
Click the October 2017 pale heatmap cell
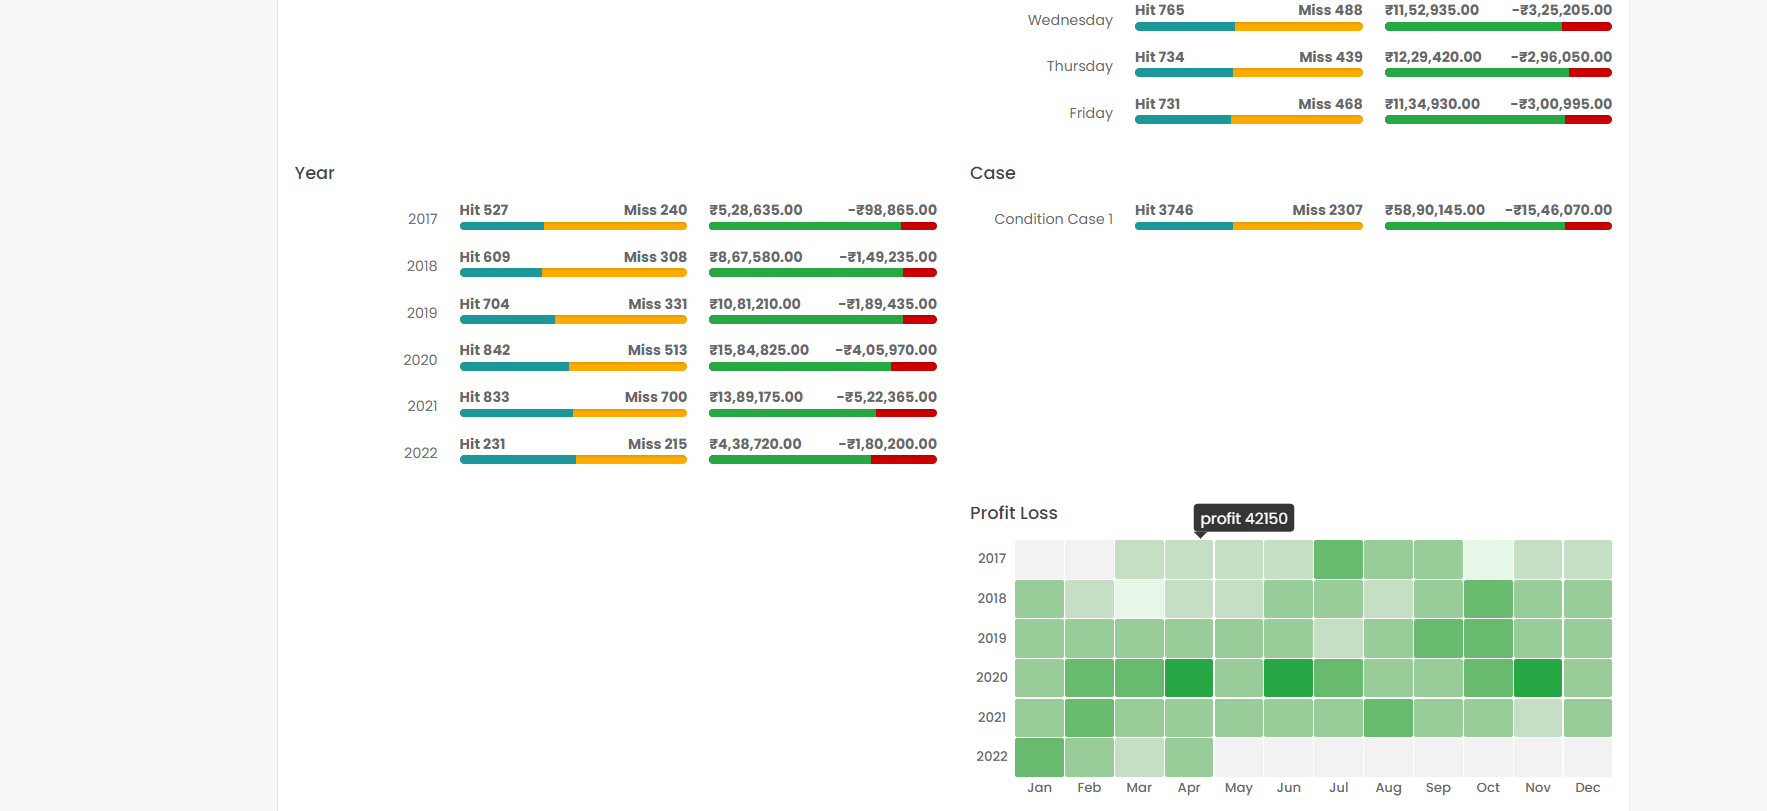point(1487,559)
